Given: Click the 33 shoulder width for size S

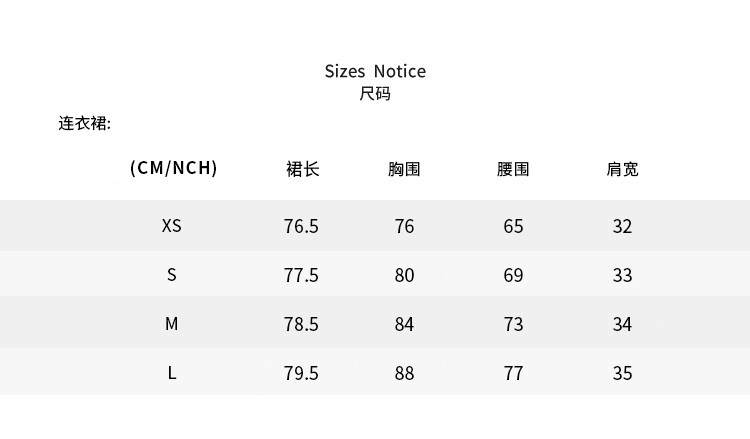Looking at the screenshot, I should [x=622, y=275].
